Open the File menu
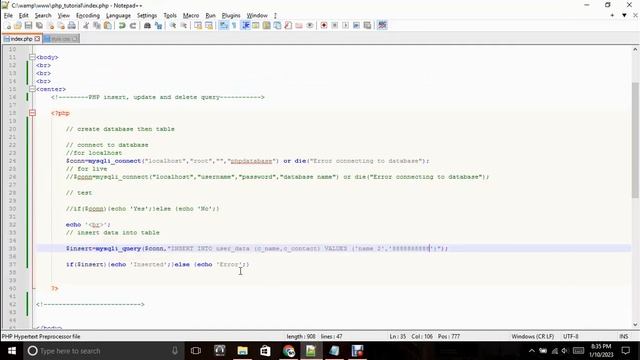The width and height of the screenshot is (640, 360). pyautogui.click(x=8, y=16)
